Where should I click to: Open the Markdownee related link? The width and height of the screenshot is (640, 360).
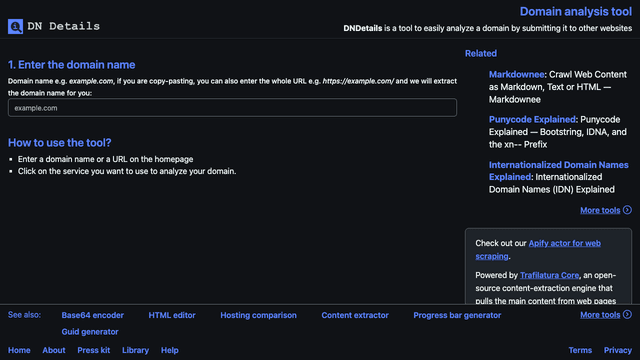point(516,75)
